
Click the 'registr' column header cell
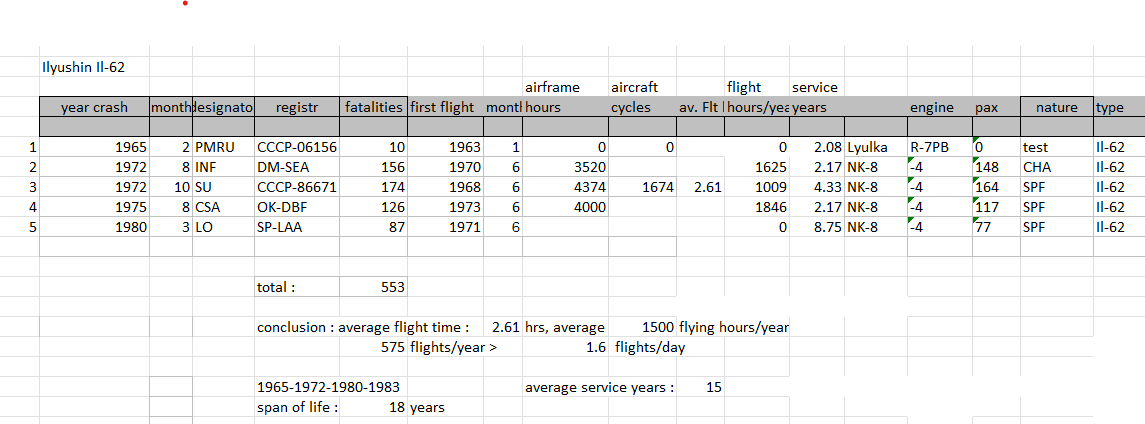pos(297,107)
